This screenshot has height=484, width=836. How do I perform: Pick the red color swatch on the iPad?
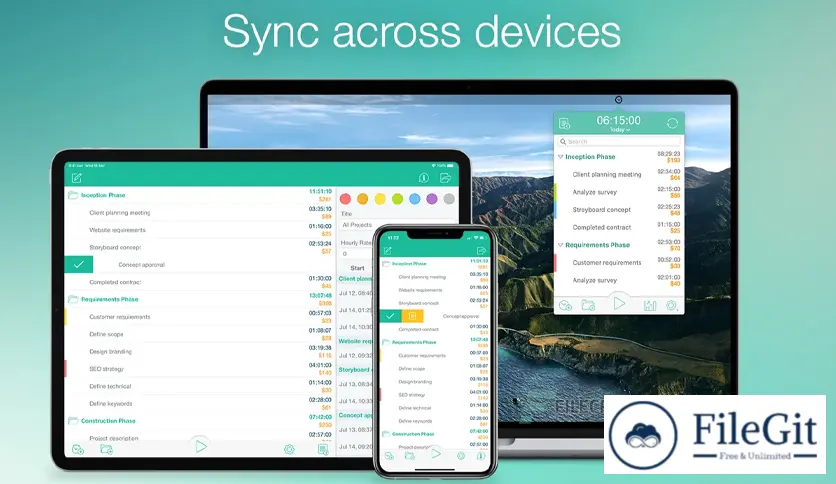346,199
